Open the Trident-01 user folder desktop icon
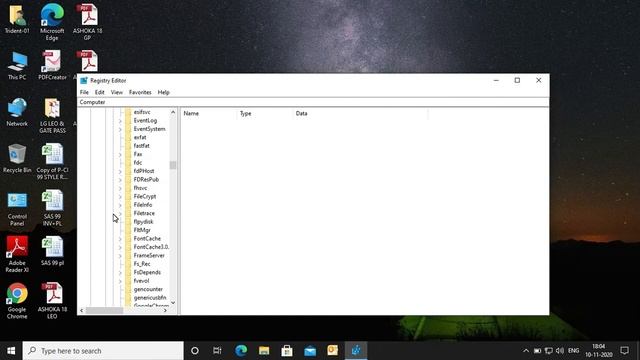 pos(17,19)
